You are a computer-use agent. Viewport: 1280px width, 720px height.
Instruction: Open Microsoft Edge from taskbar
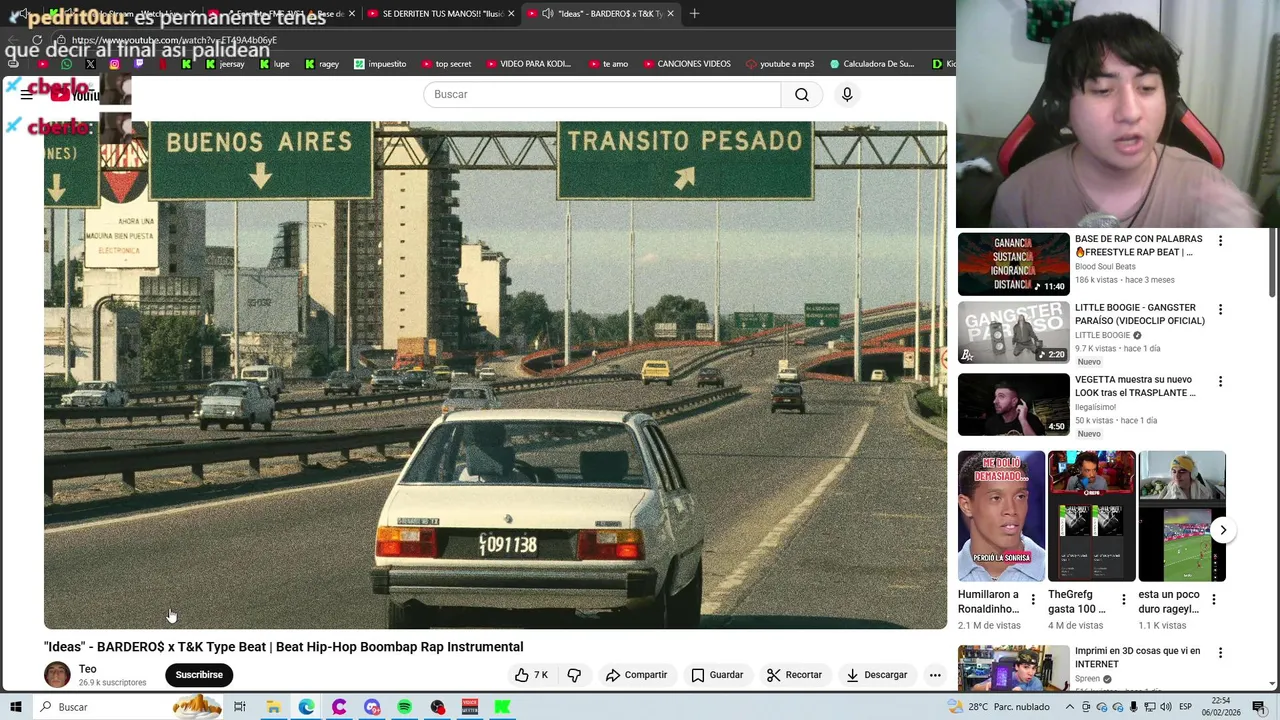pyautogui.click(x=306, y=707)
